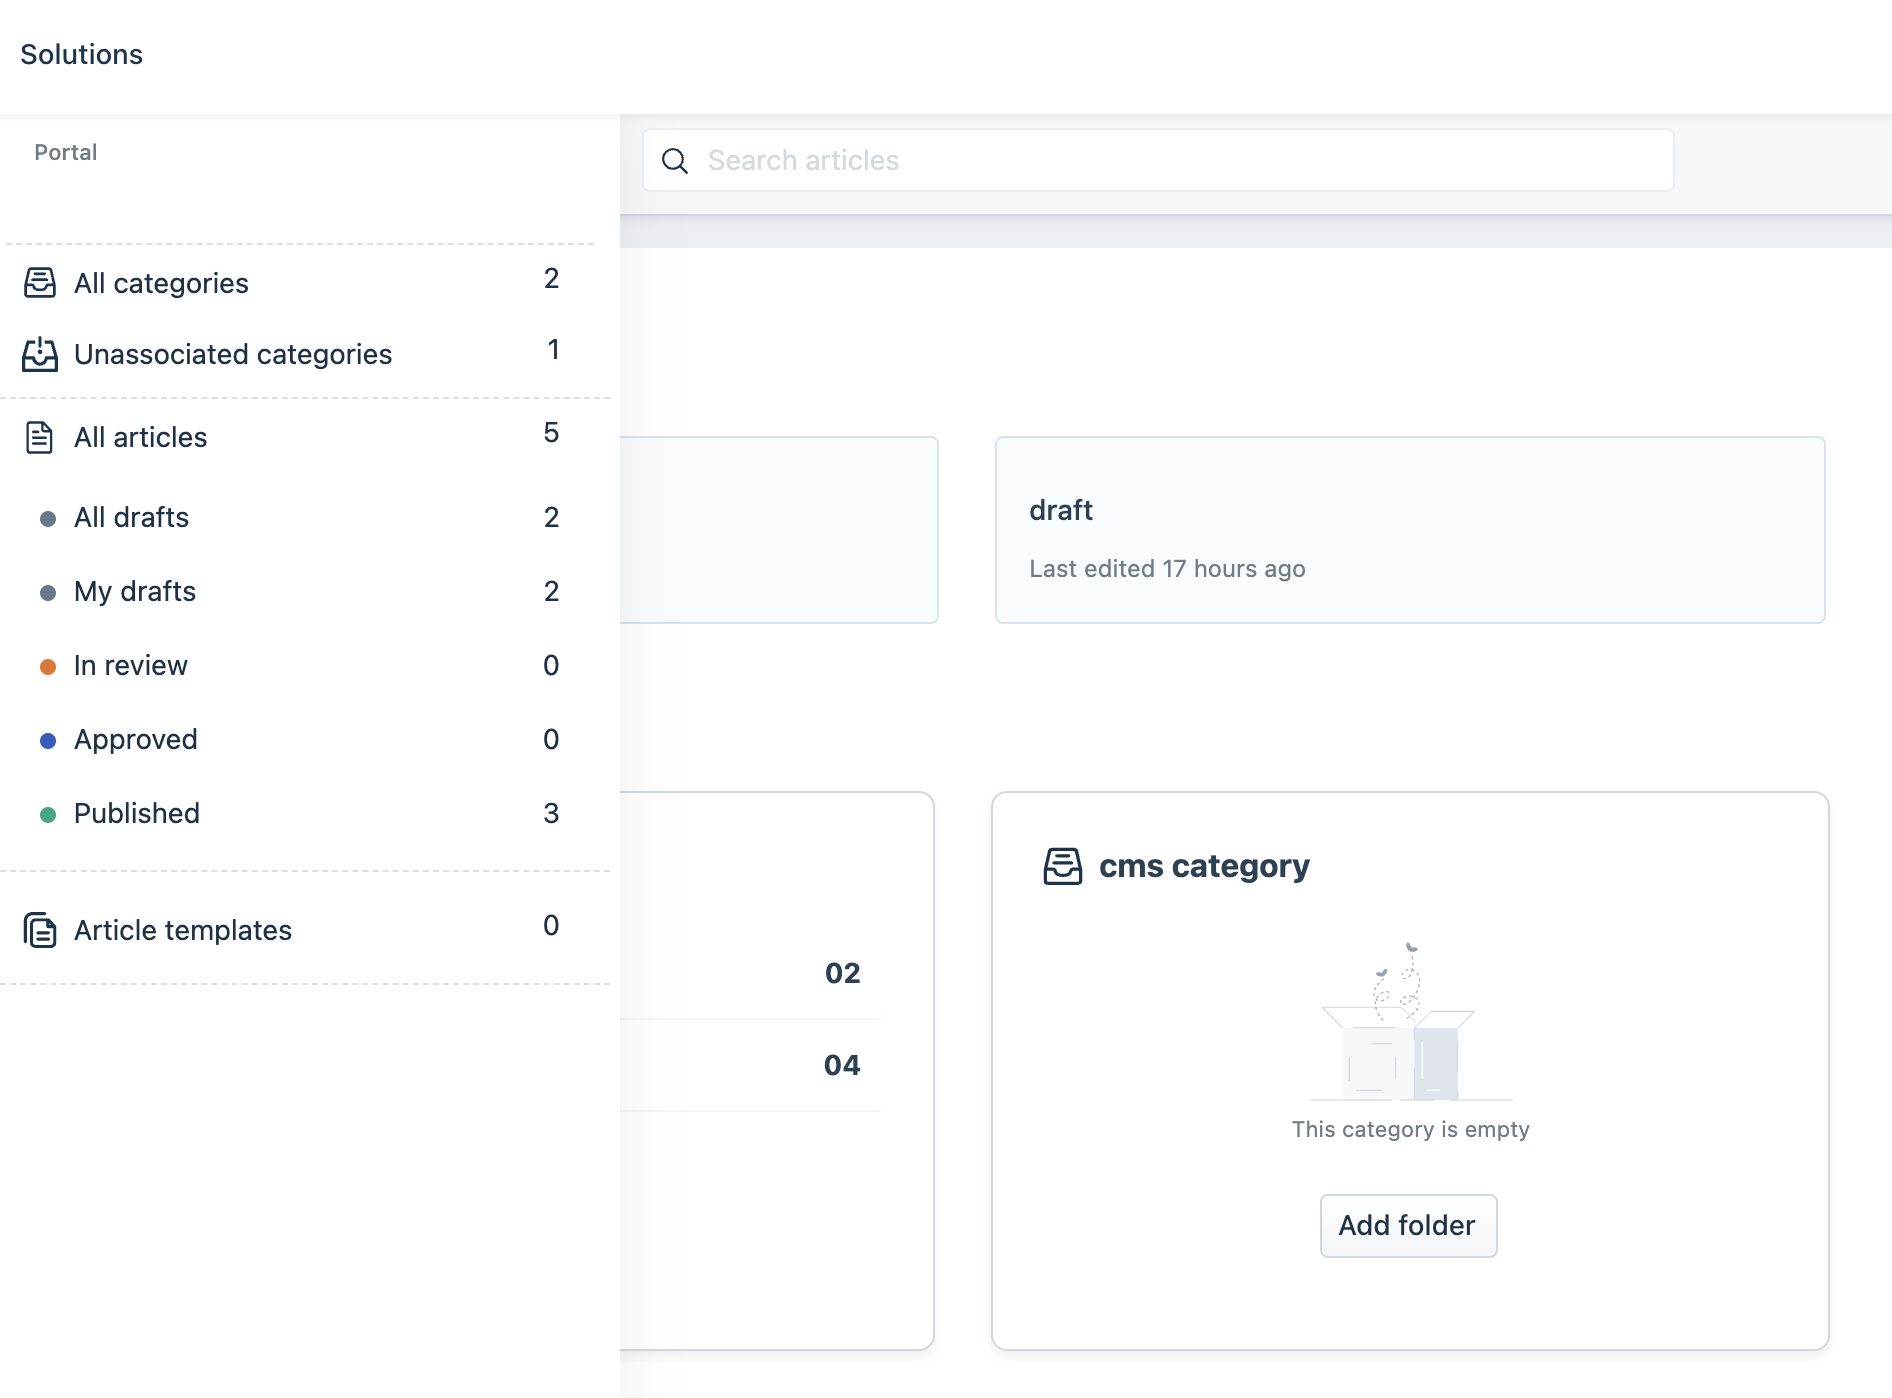Click the green Published status dot
Screen dimensions: 1892x1398
pyautogui.click(x=48, y=814)
